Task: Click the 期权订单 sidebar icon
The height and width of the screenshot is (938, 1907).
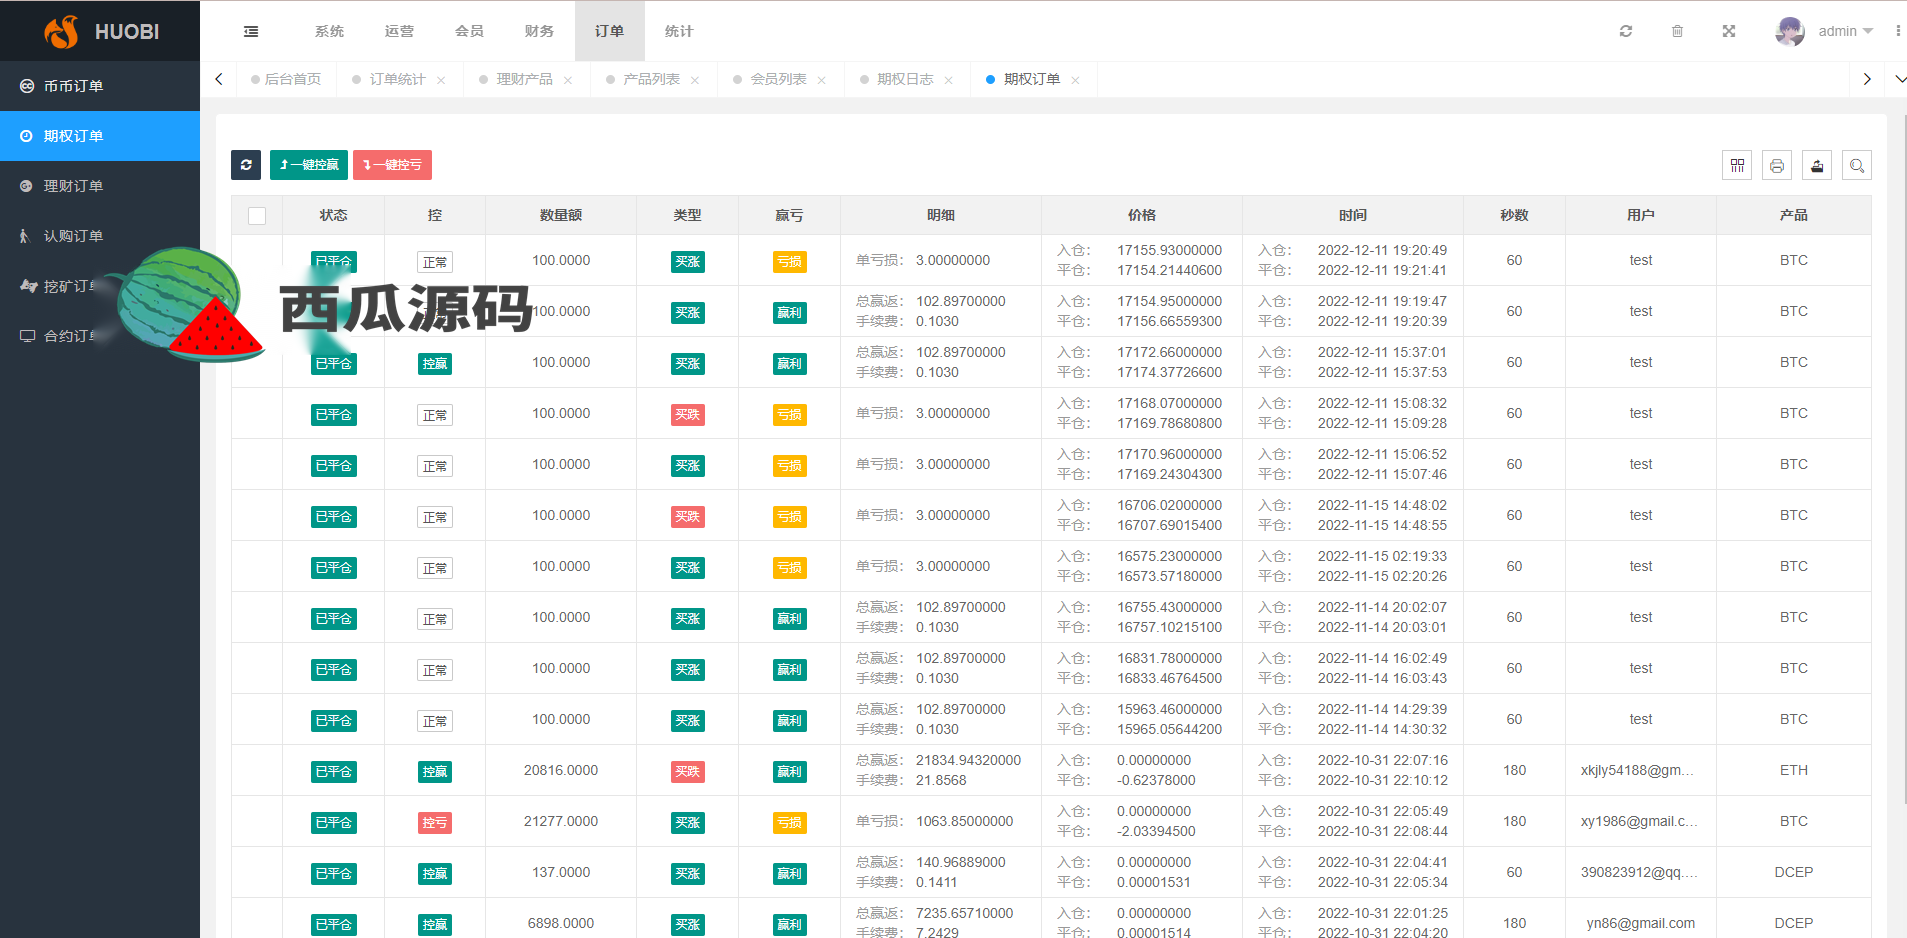Action: coord(27,136)
